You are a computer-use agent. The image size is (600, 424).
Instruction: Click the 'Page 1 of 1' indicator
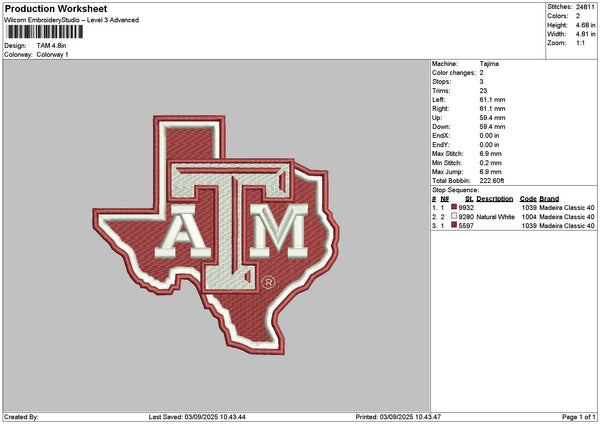click(x=579, y=417)
